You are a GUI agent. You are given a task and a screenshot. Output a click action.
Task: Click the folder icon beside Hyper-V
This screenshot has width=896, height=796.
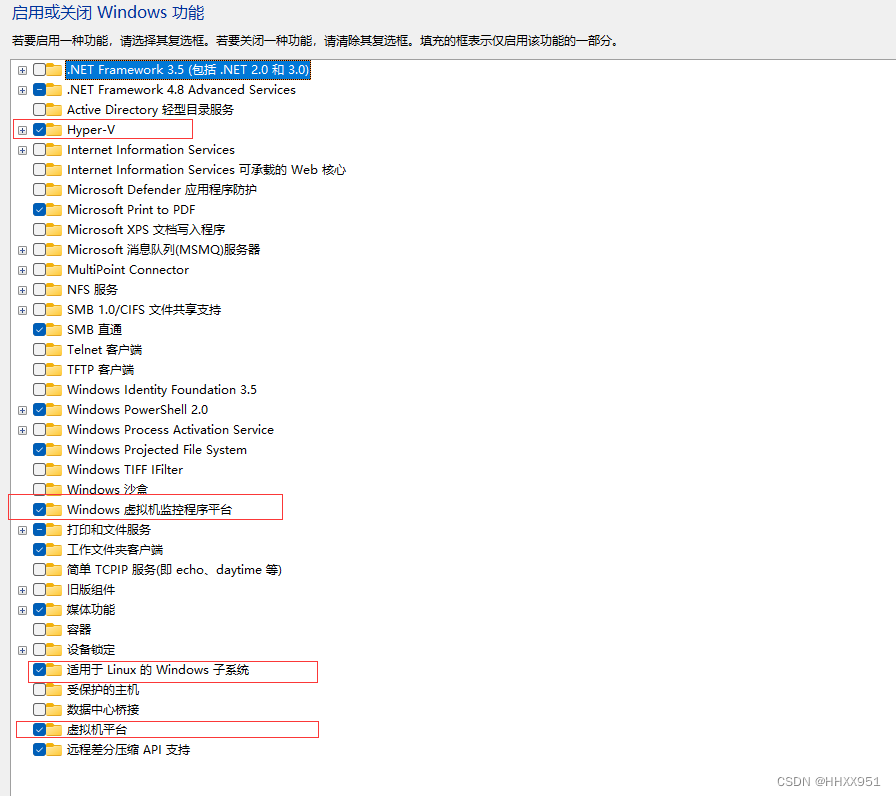pos(52,129)
